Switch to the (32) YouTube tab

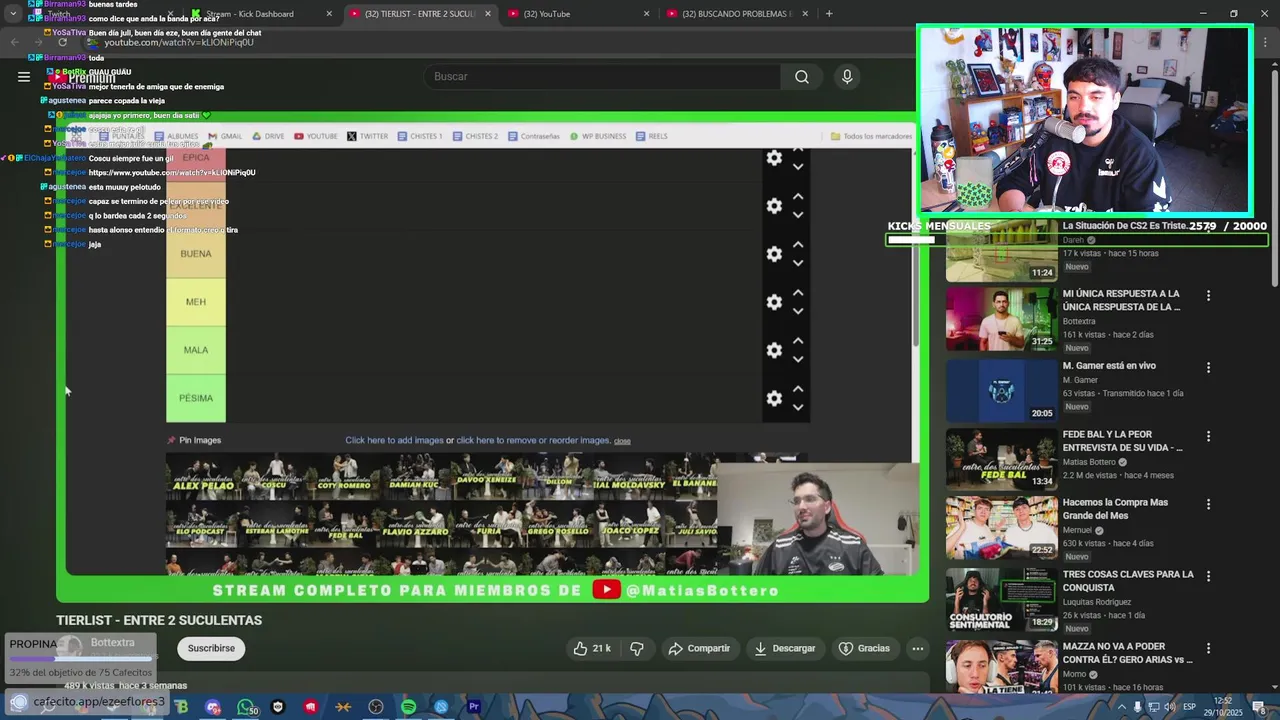(x=578, y=14)
